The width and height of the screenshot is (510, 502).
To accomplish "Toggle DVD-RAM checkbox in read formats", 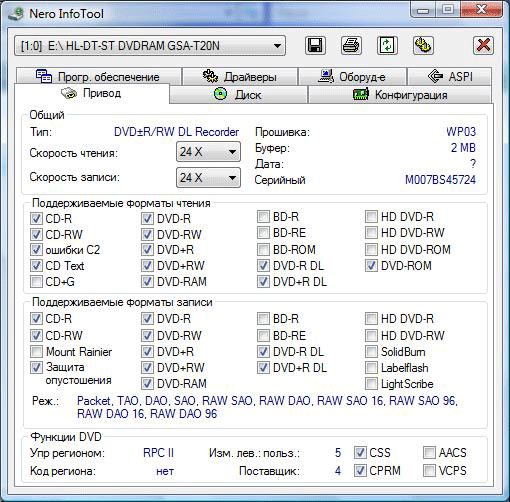I will (147, 282).
